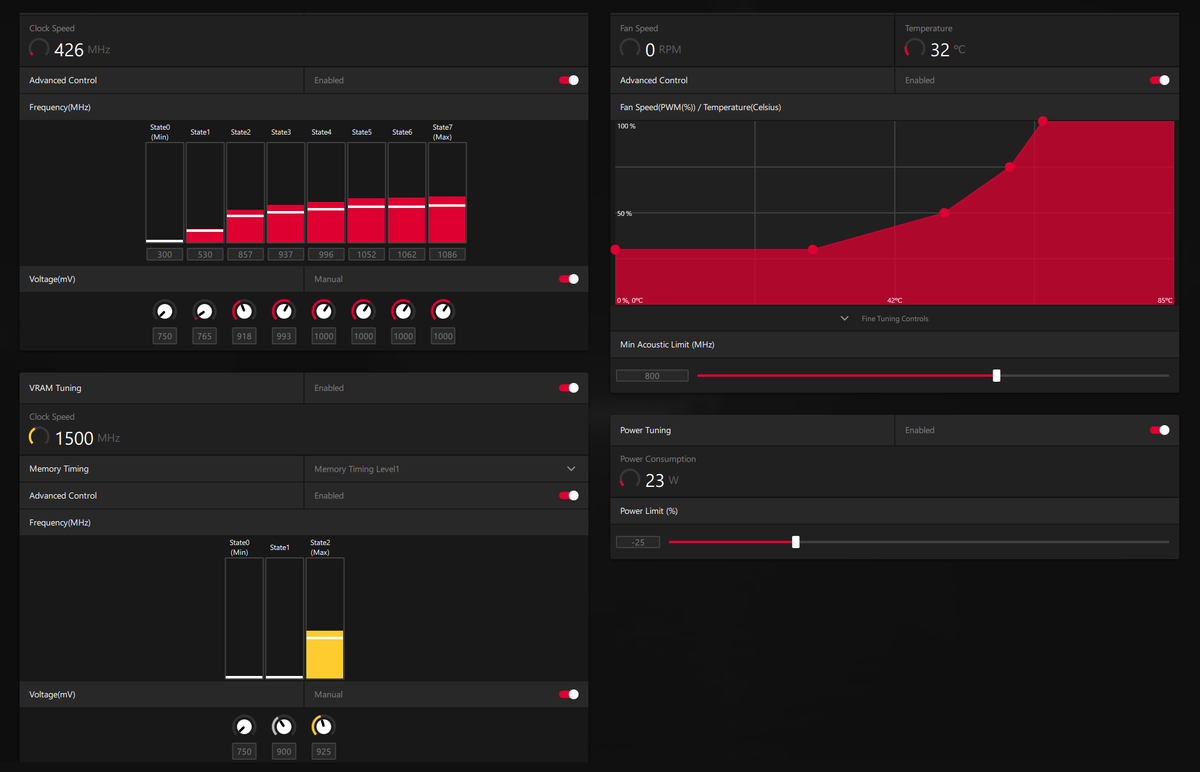Click the Temperature gauge icon
The height and width of the screenshot is (772, 1200).
pyautogui.click(x=914, y=48)
